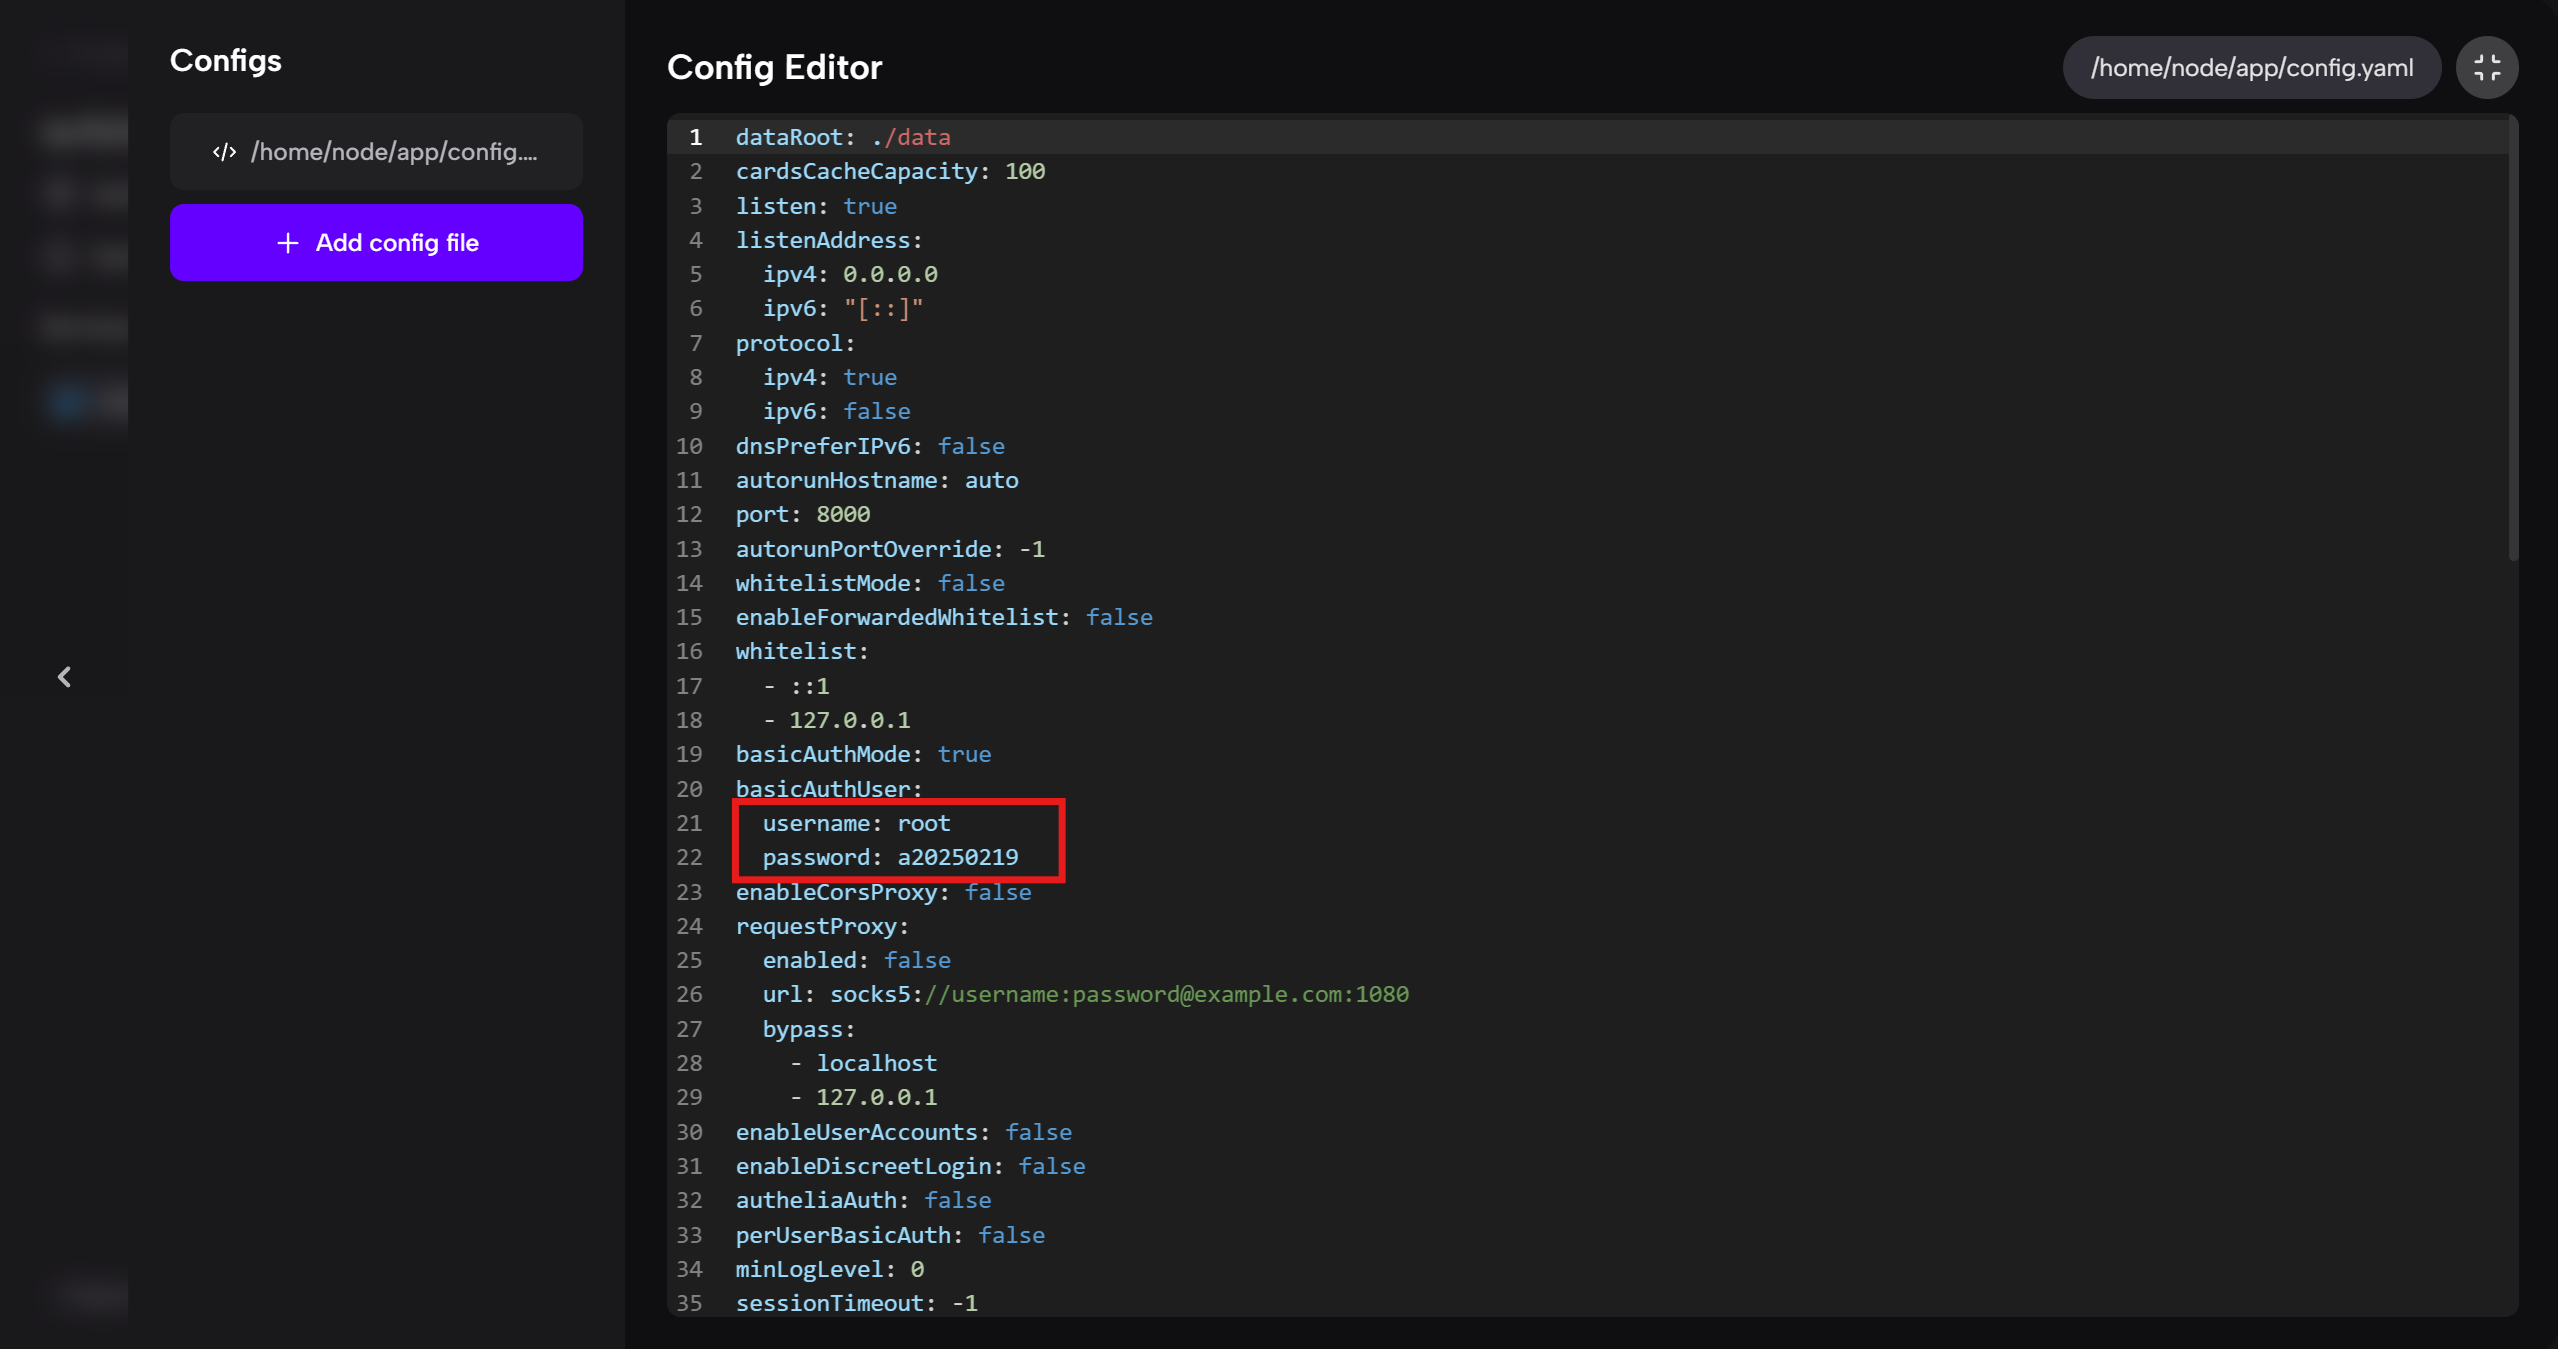Image resolution: width=2558 pixels, height=1349 pixels.
Task: Click the basicAuthMode true value
Action: (x=963, y=754)
